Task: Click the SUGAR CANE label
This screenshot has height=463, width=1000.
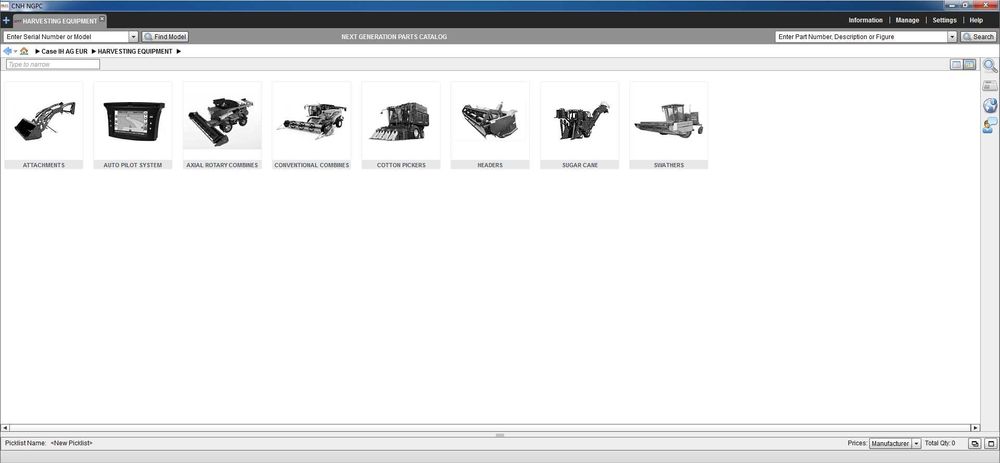Action: tap(580, 165)
